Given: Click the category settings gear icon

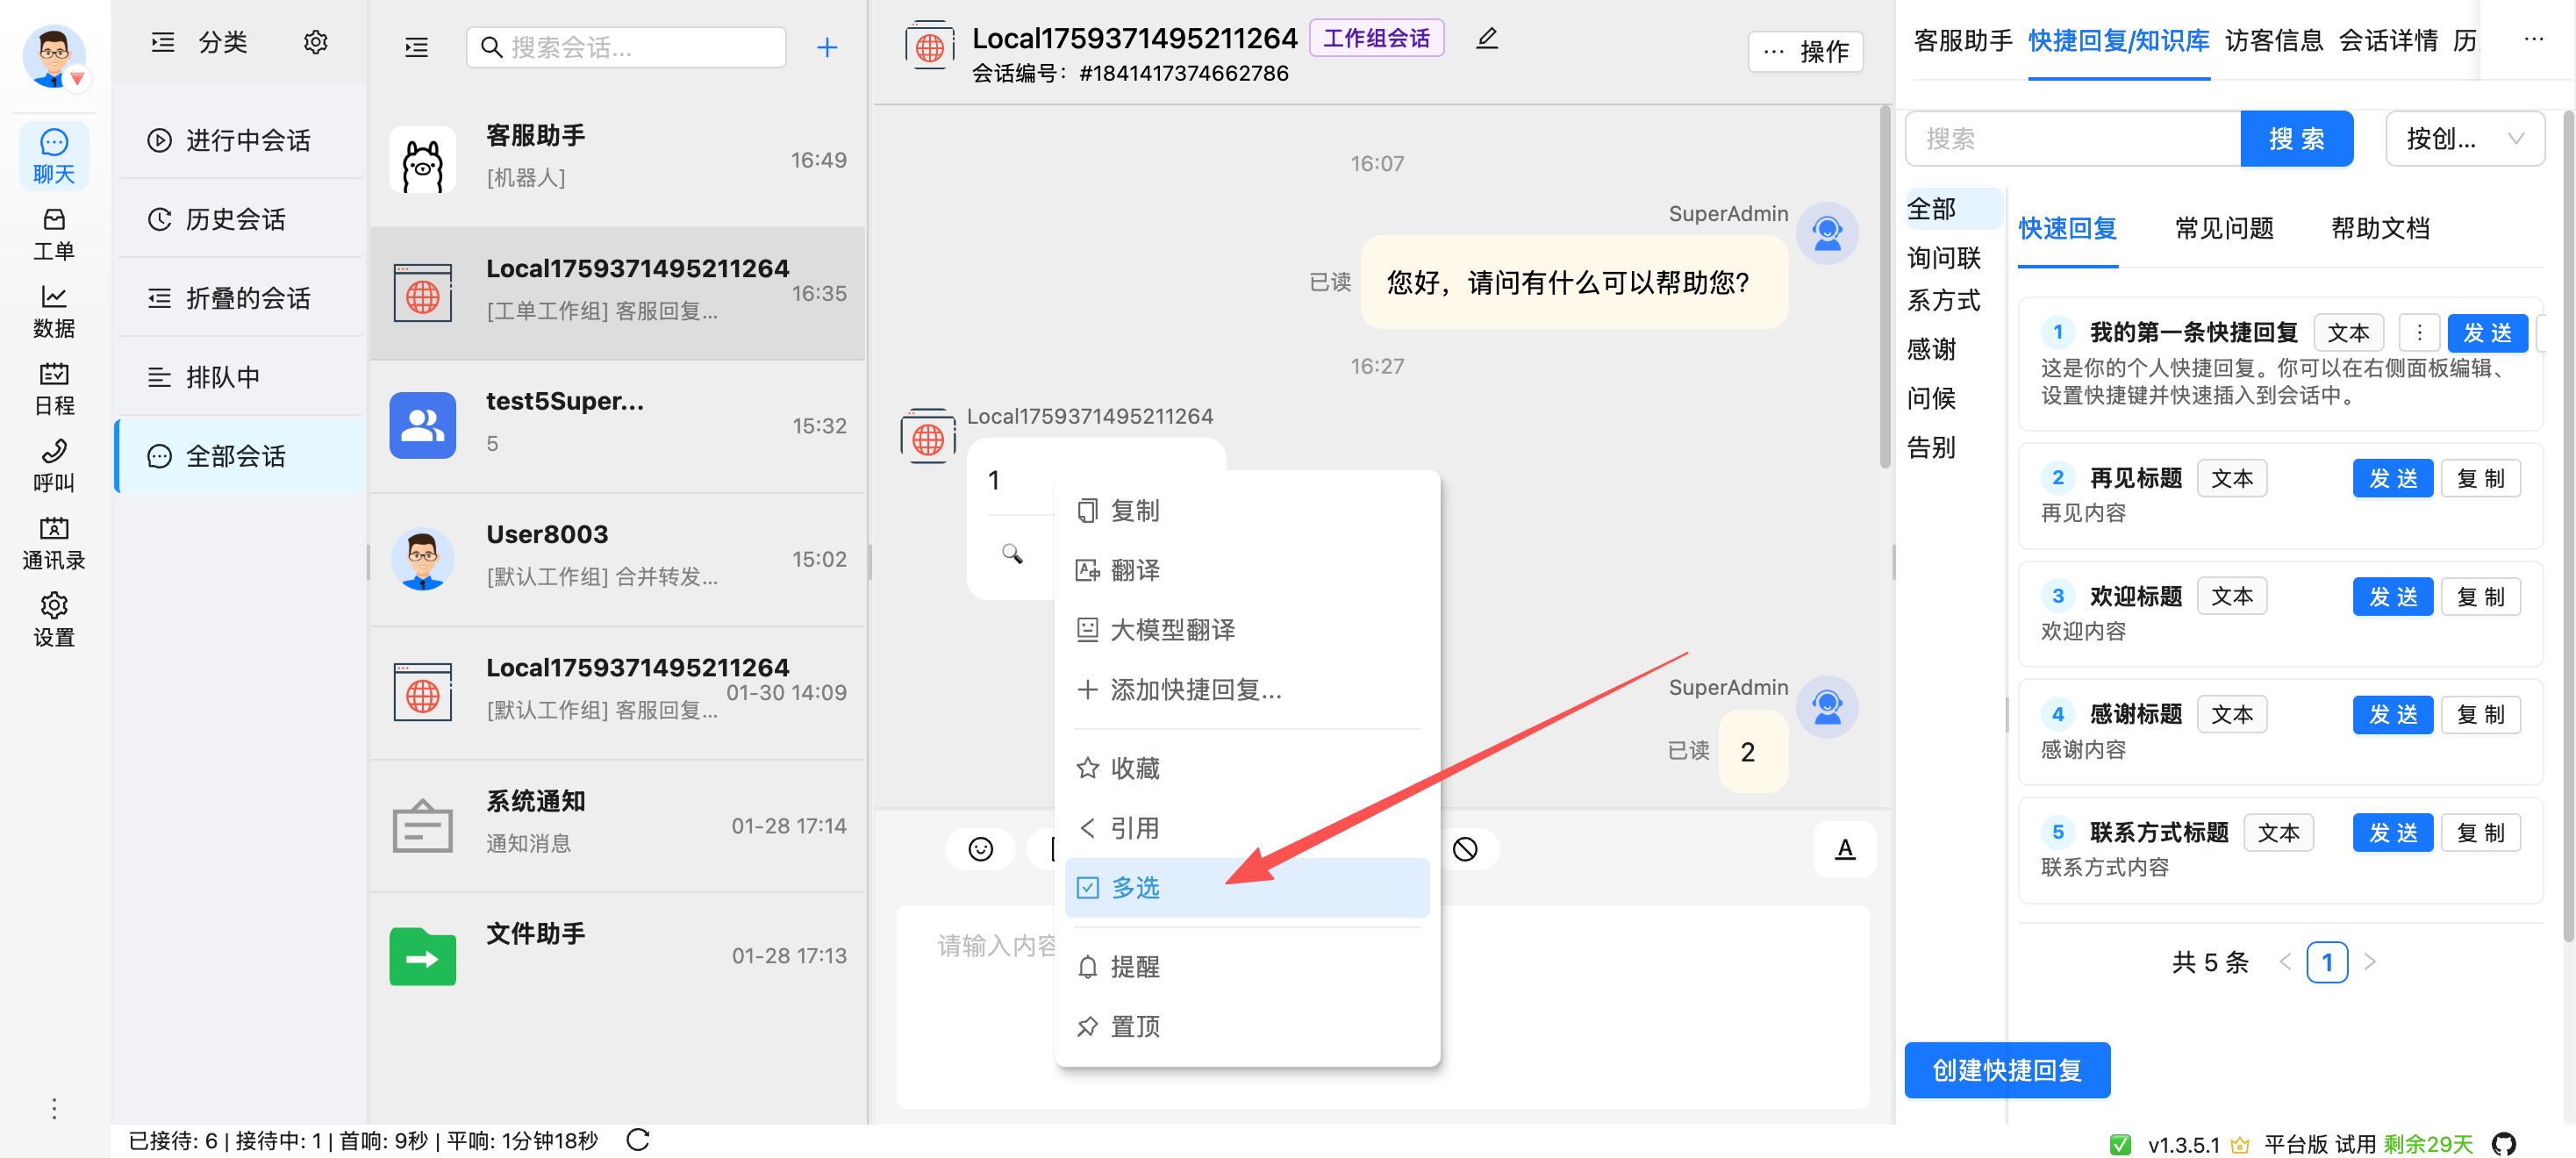Looking at the screenshot, I should tap(315, 43).
